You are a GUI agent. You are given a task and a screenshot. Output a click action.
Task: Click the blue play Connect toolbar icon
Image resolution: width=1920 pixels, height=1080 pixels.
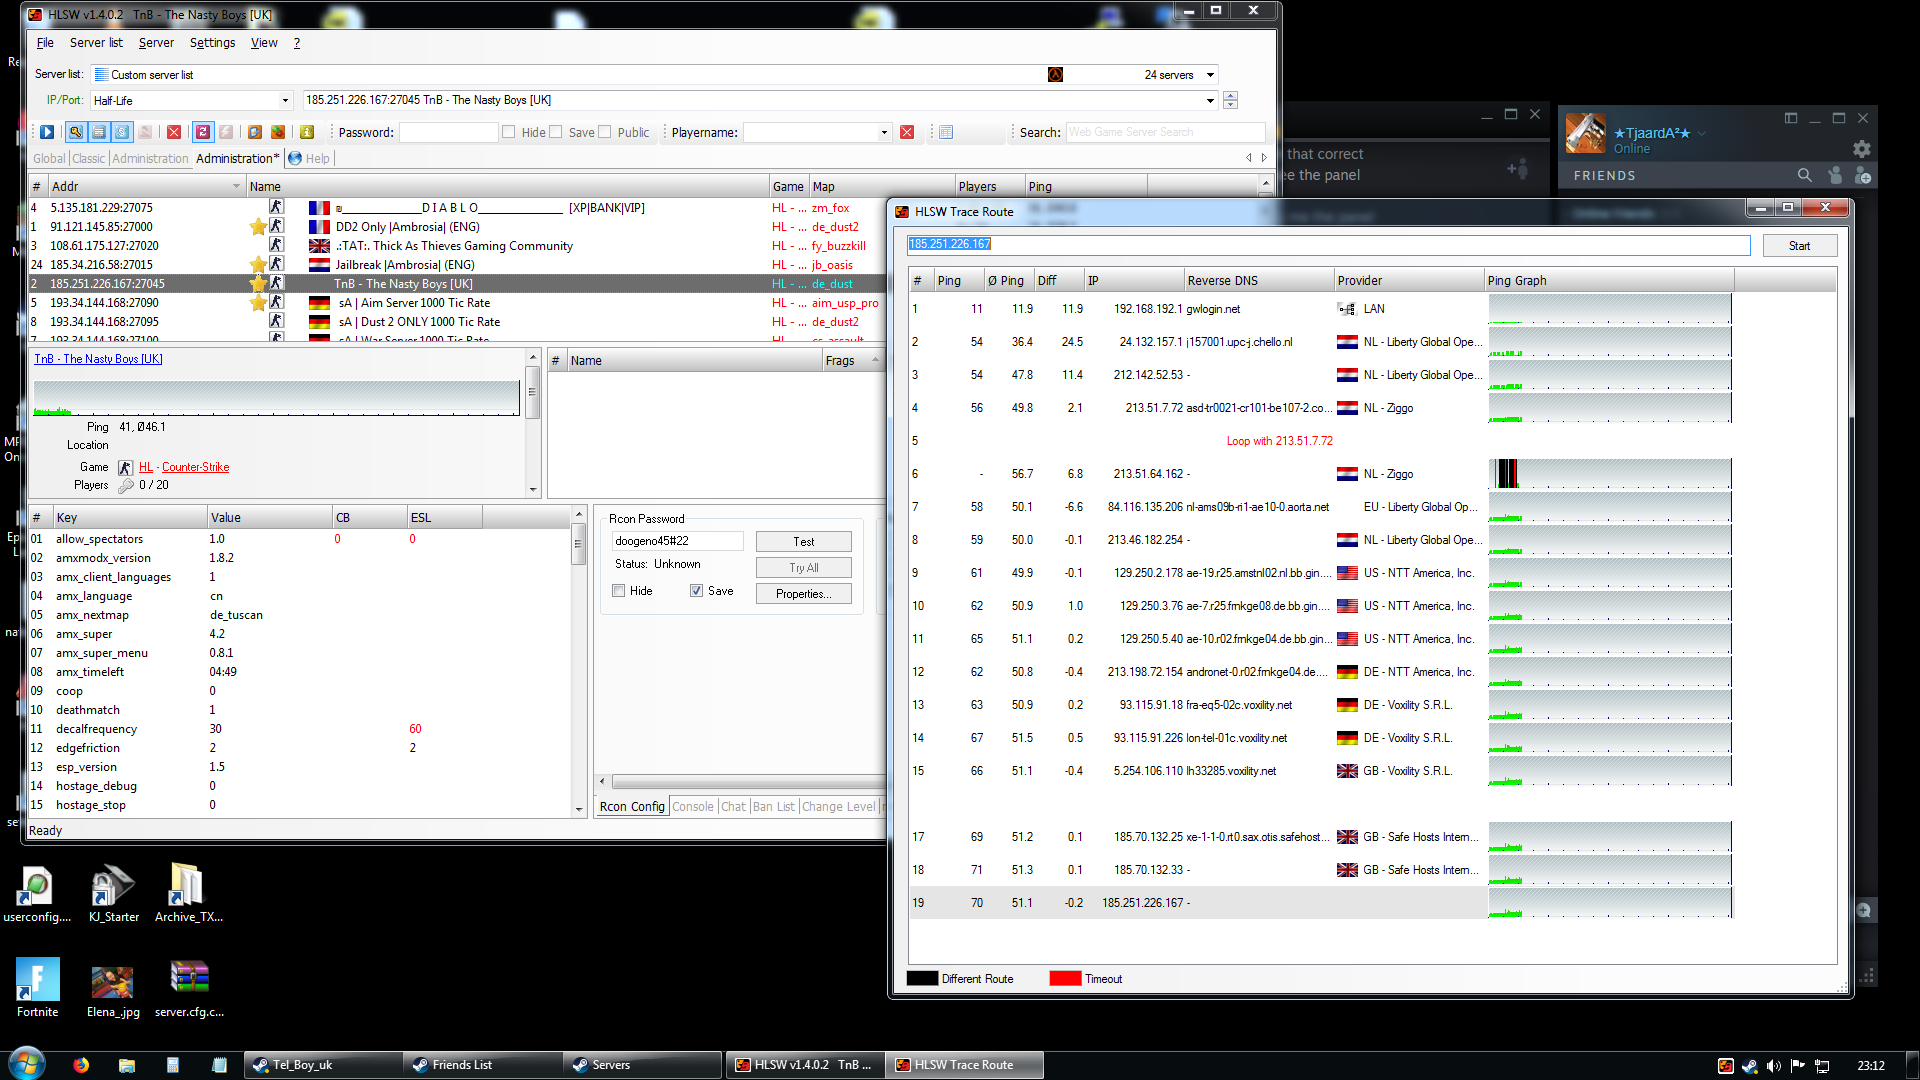pyautogui.click(x=47, y=132)
